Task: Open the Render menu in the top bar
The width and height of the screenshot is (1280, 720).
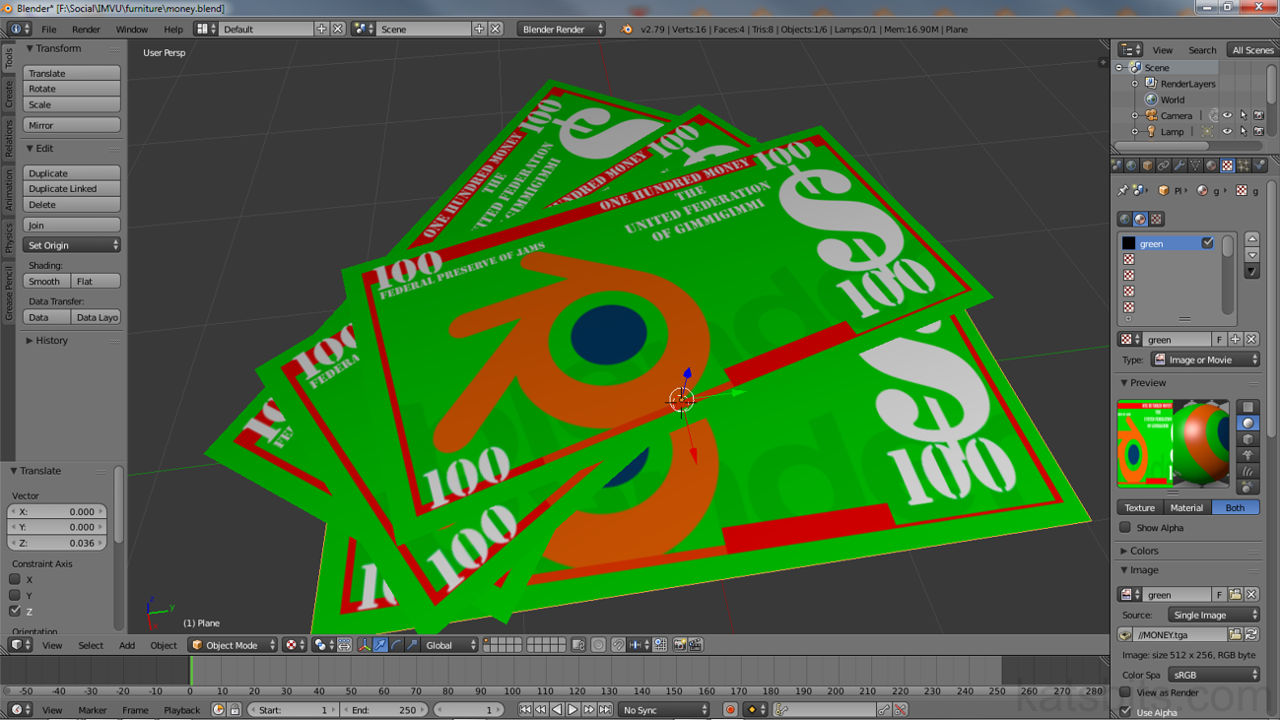Action: point(86,29)
